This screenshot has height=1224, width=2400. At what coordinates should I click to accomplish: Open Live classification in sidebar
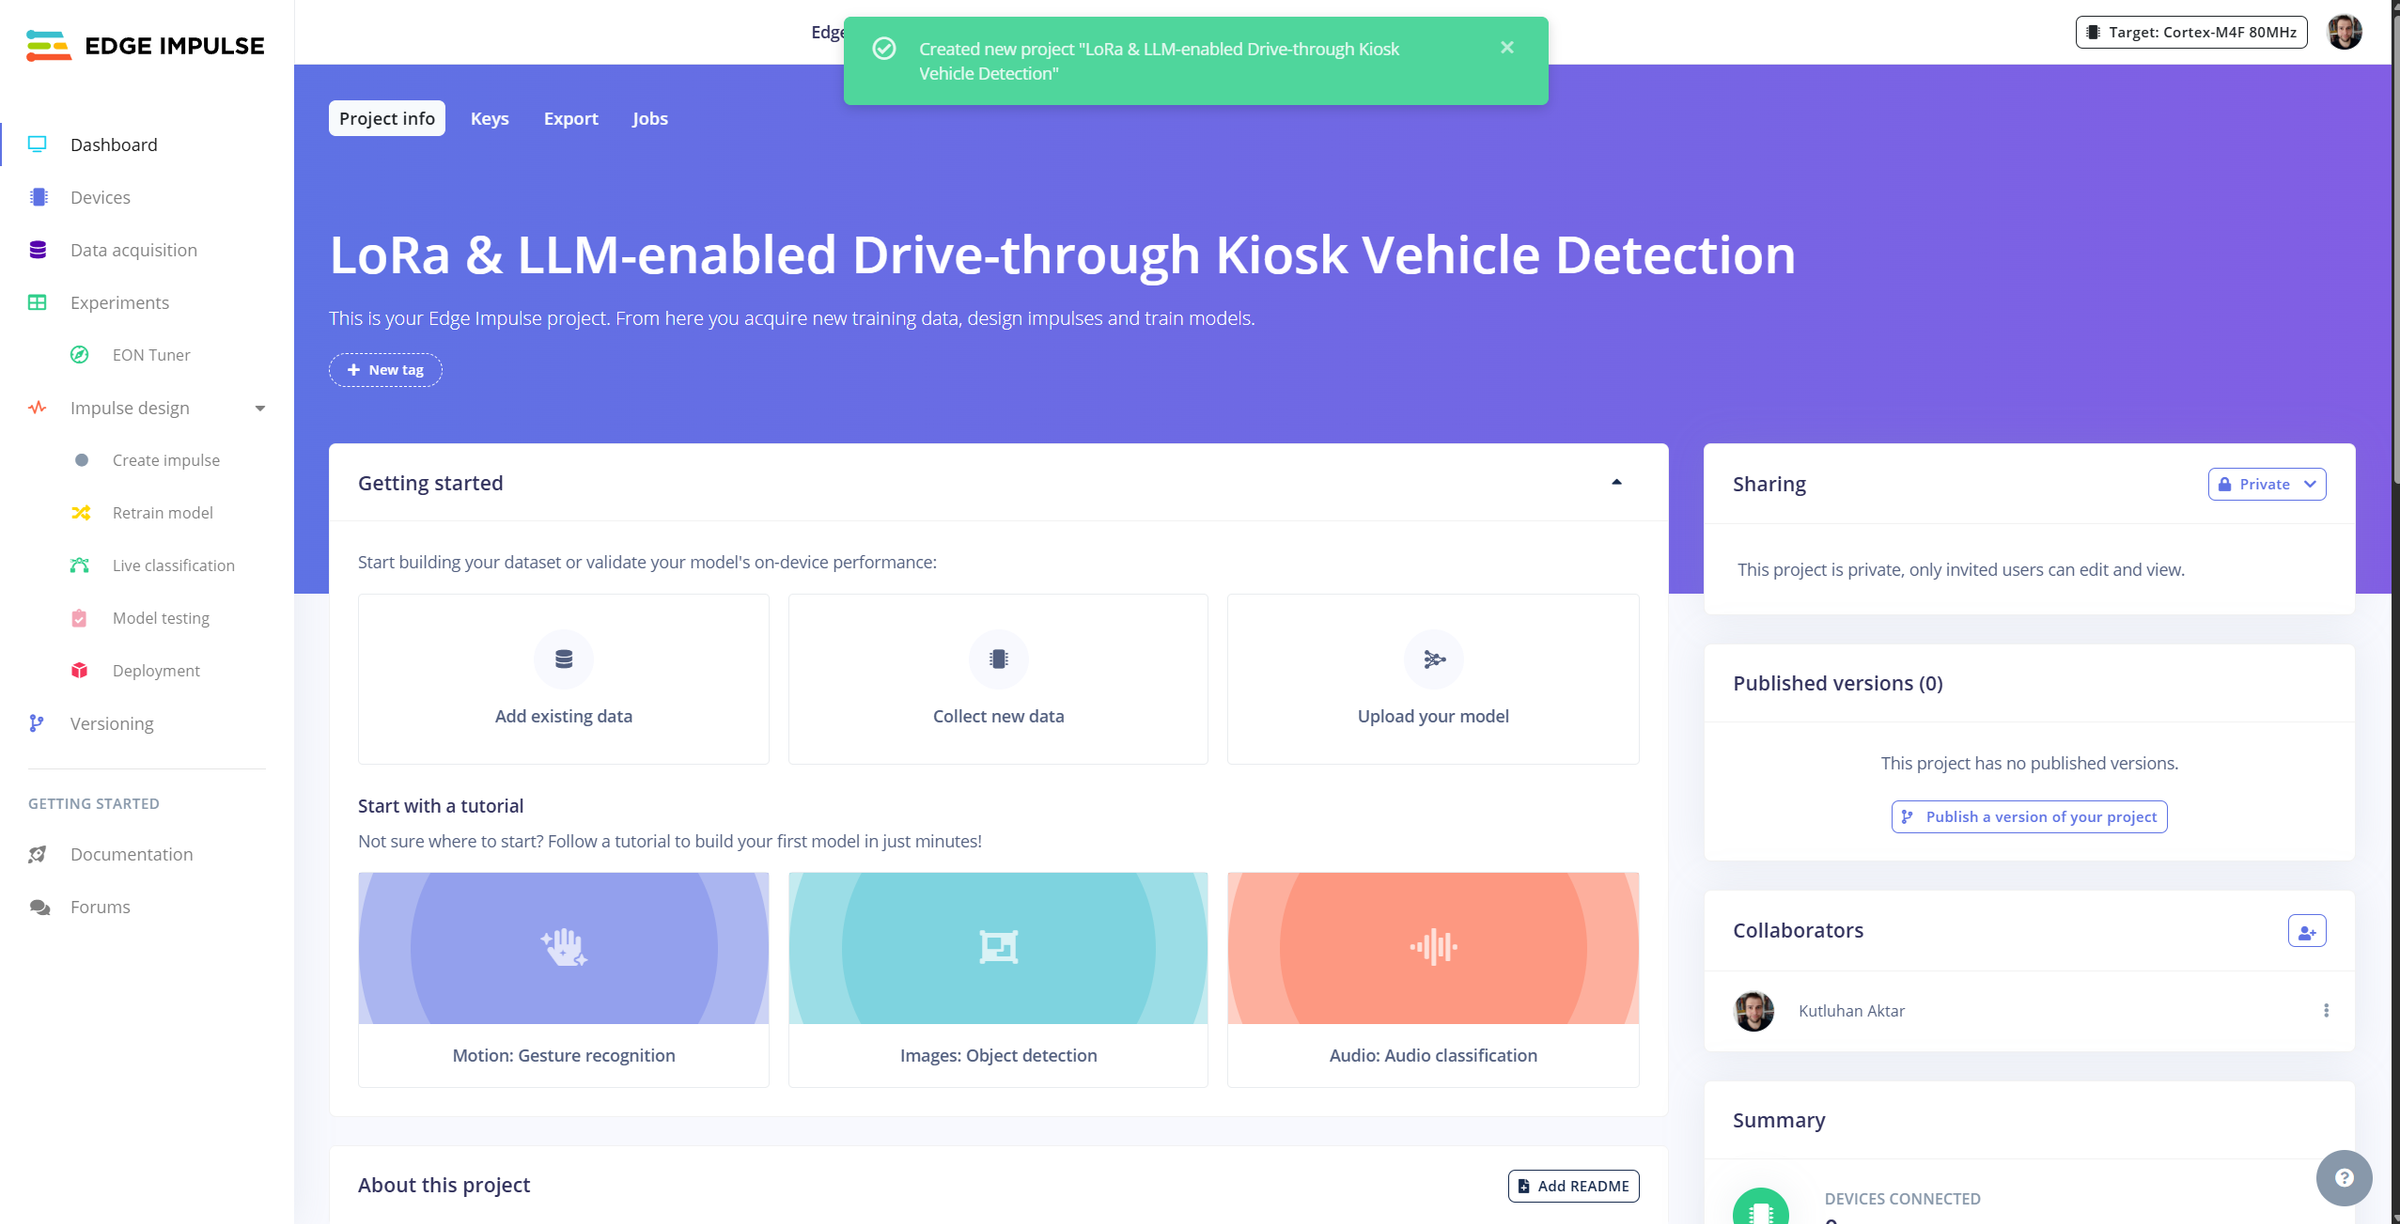[x=173, y=565]
